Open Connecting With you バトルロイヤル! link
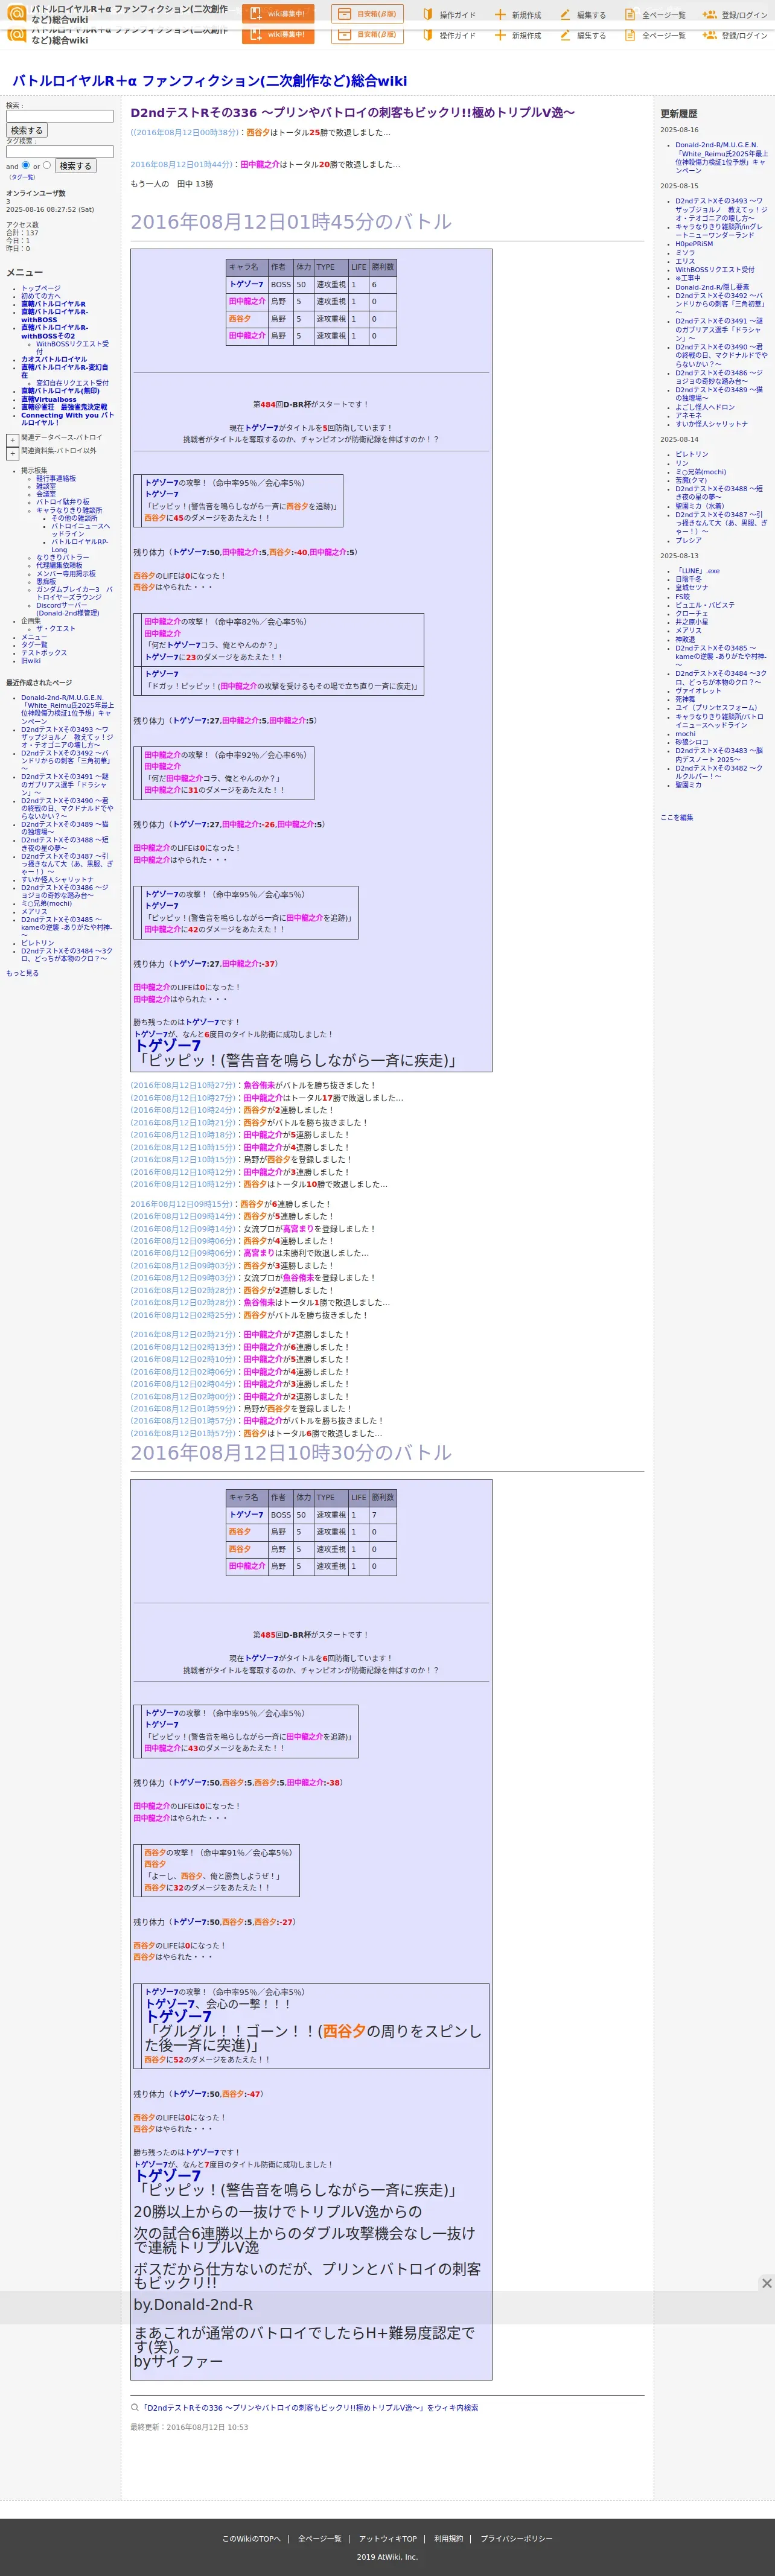Viewport: 775px width, 2576px height. [67, 419]
